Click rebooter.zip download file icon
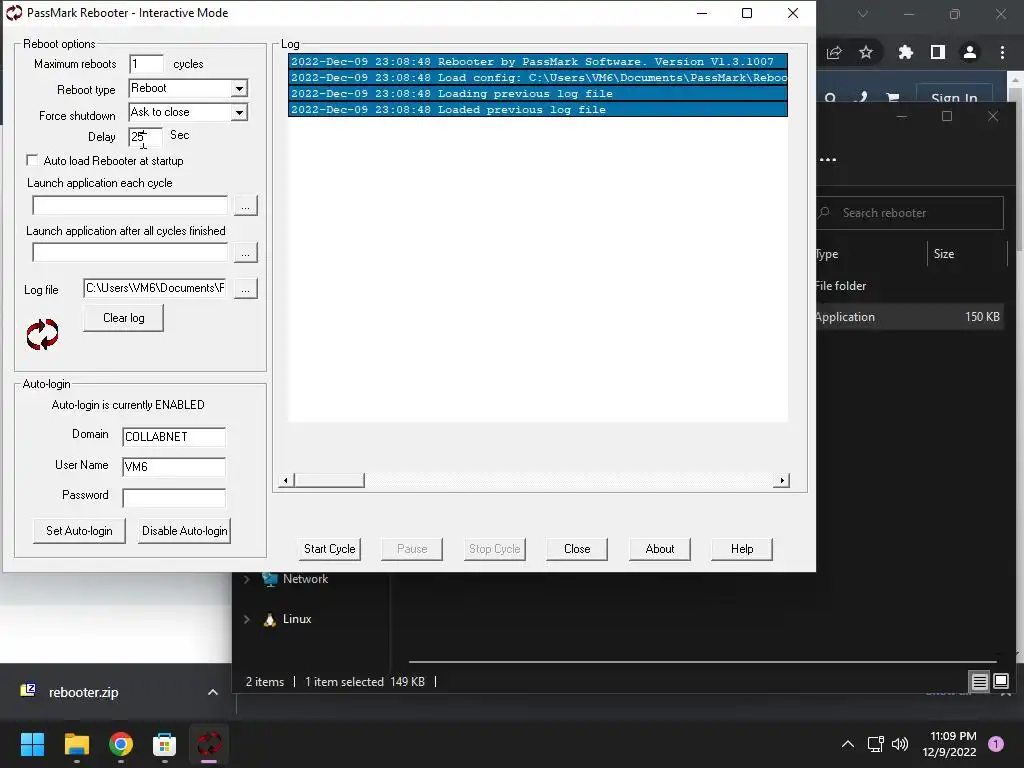Screen dimensions: 1024x768 coord(28,690)
